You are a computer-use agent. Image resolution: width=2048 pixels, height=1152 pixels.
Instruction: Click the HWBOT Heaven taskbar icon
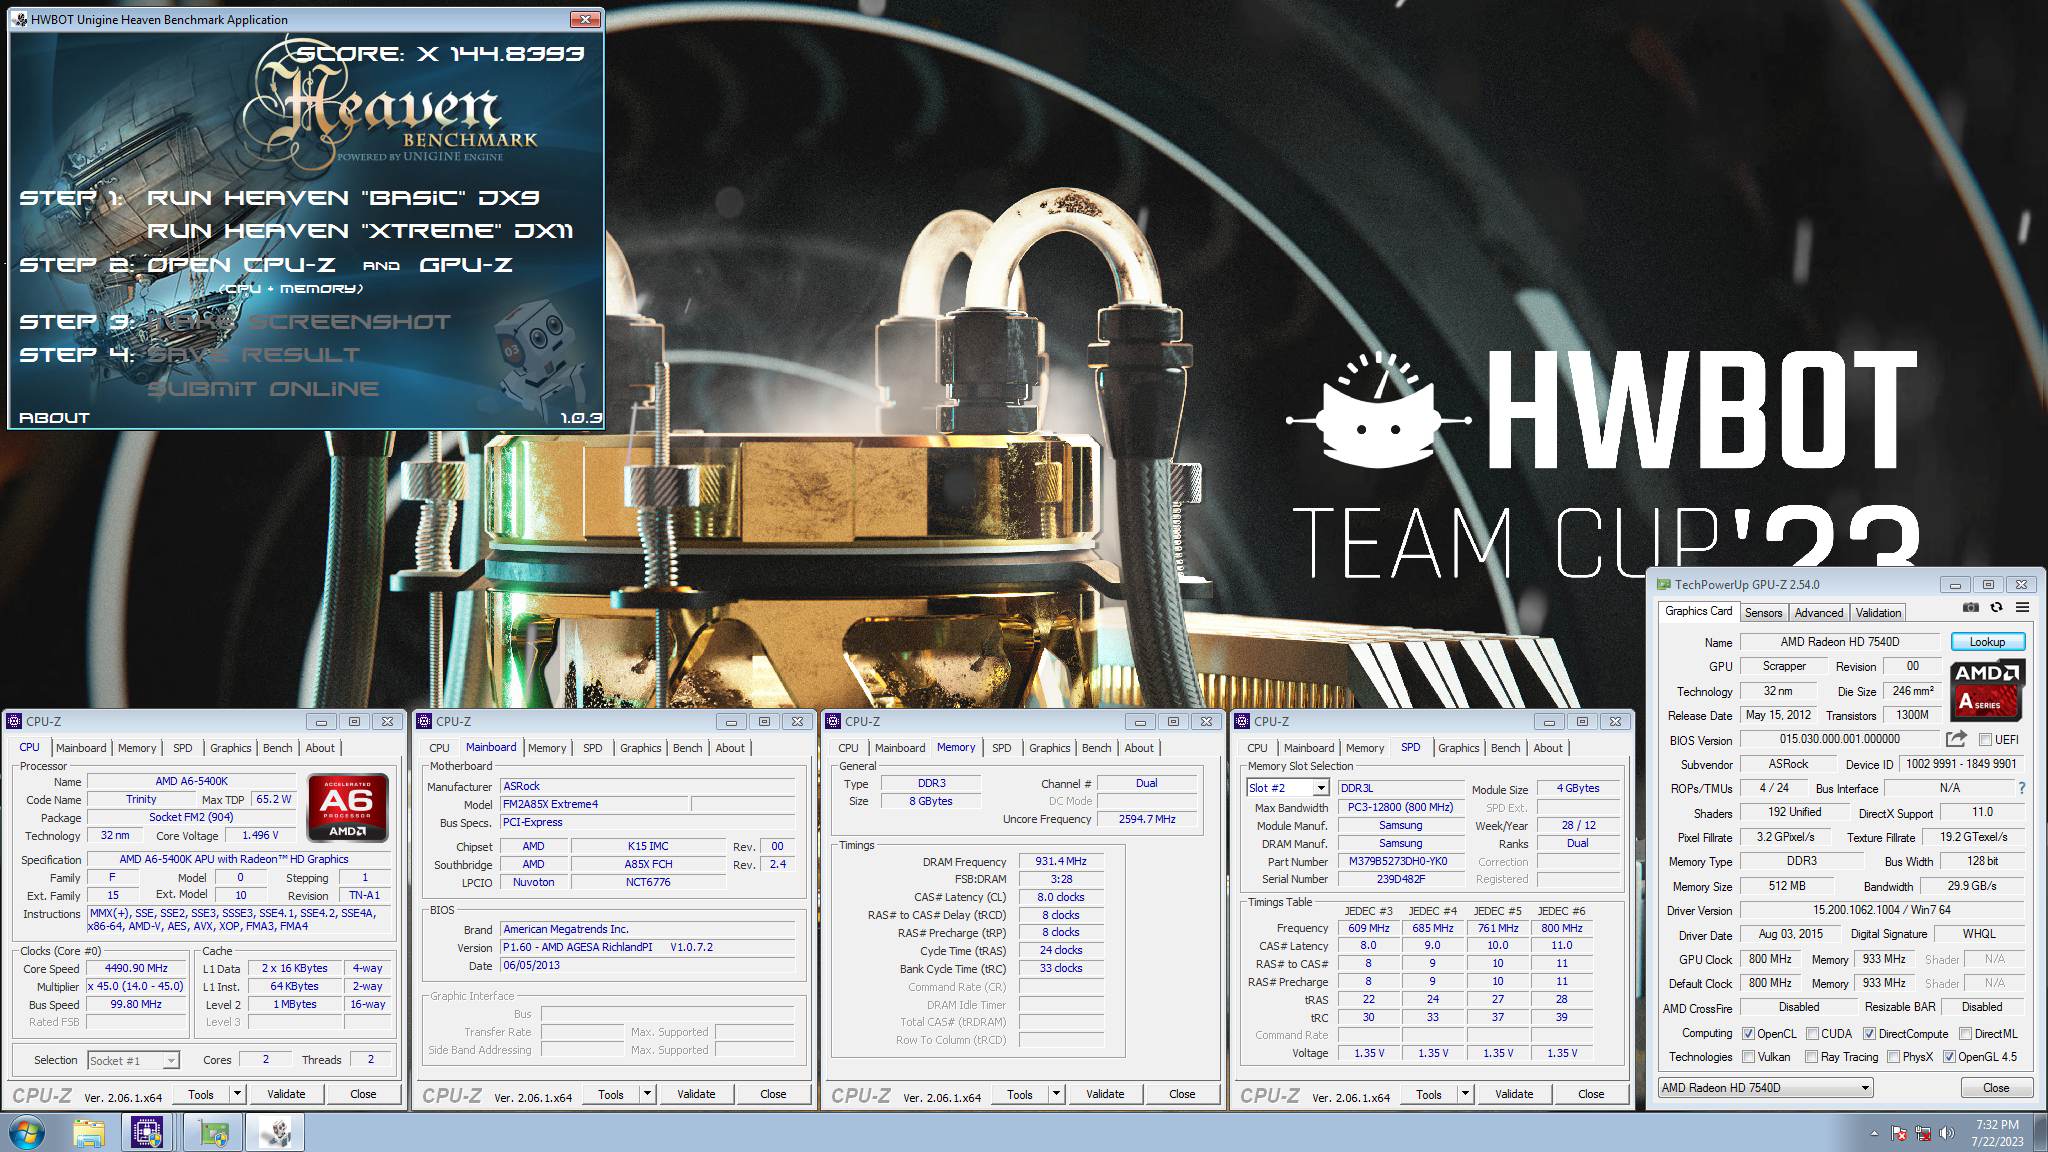[275, 1133]
